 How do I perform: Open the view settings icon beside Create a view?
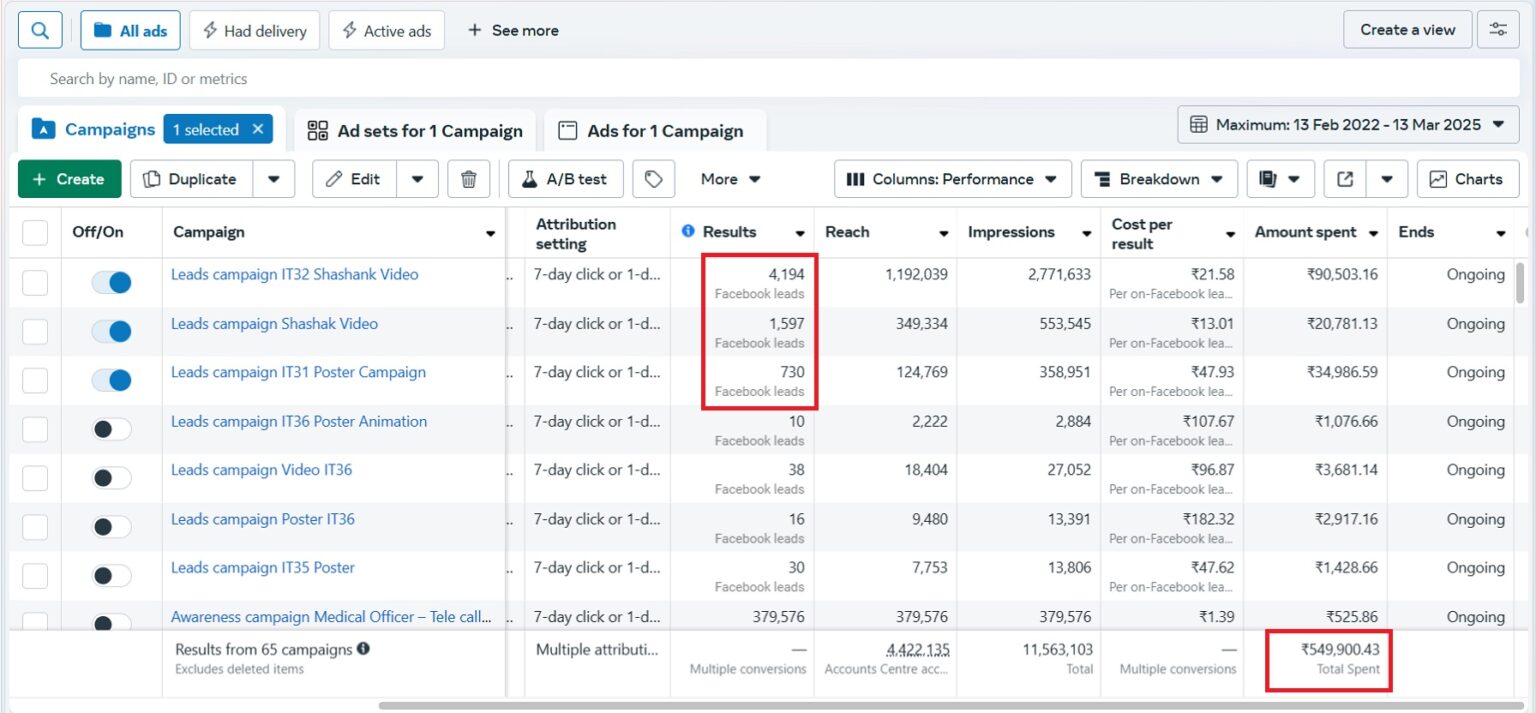(1497, 29)
